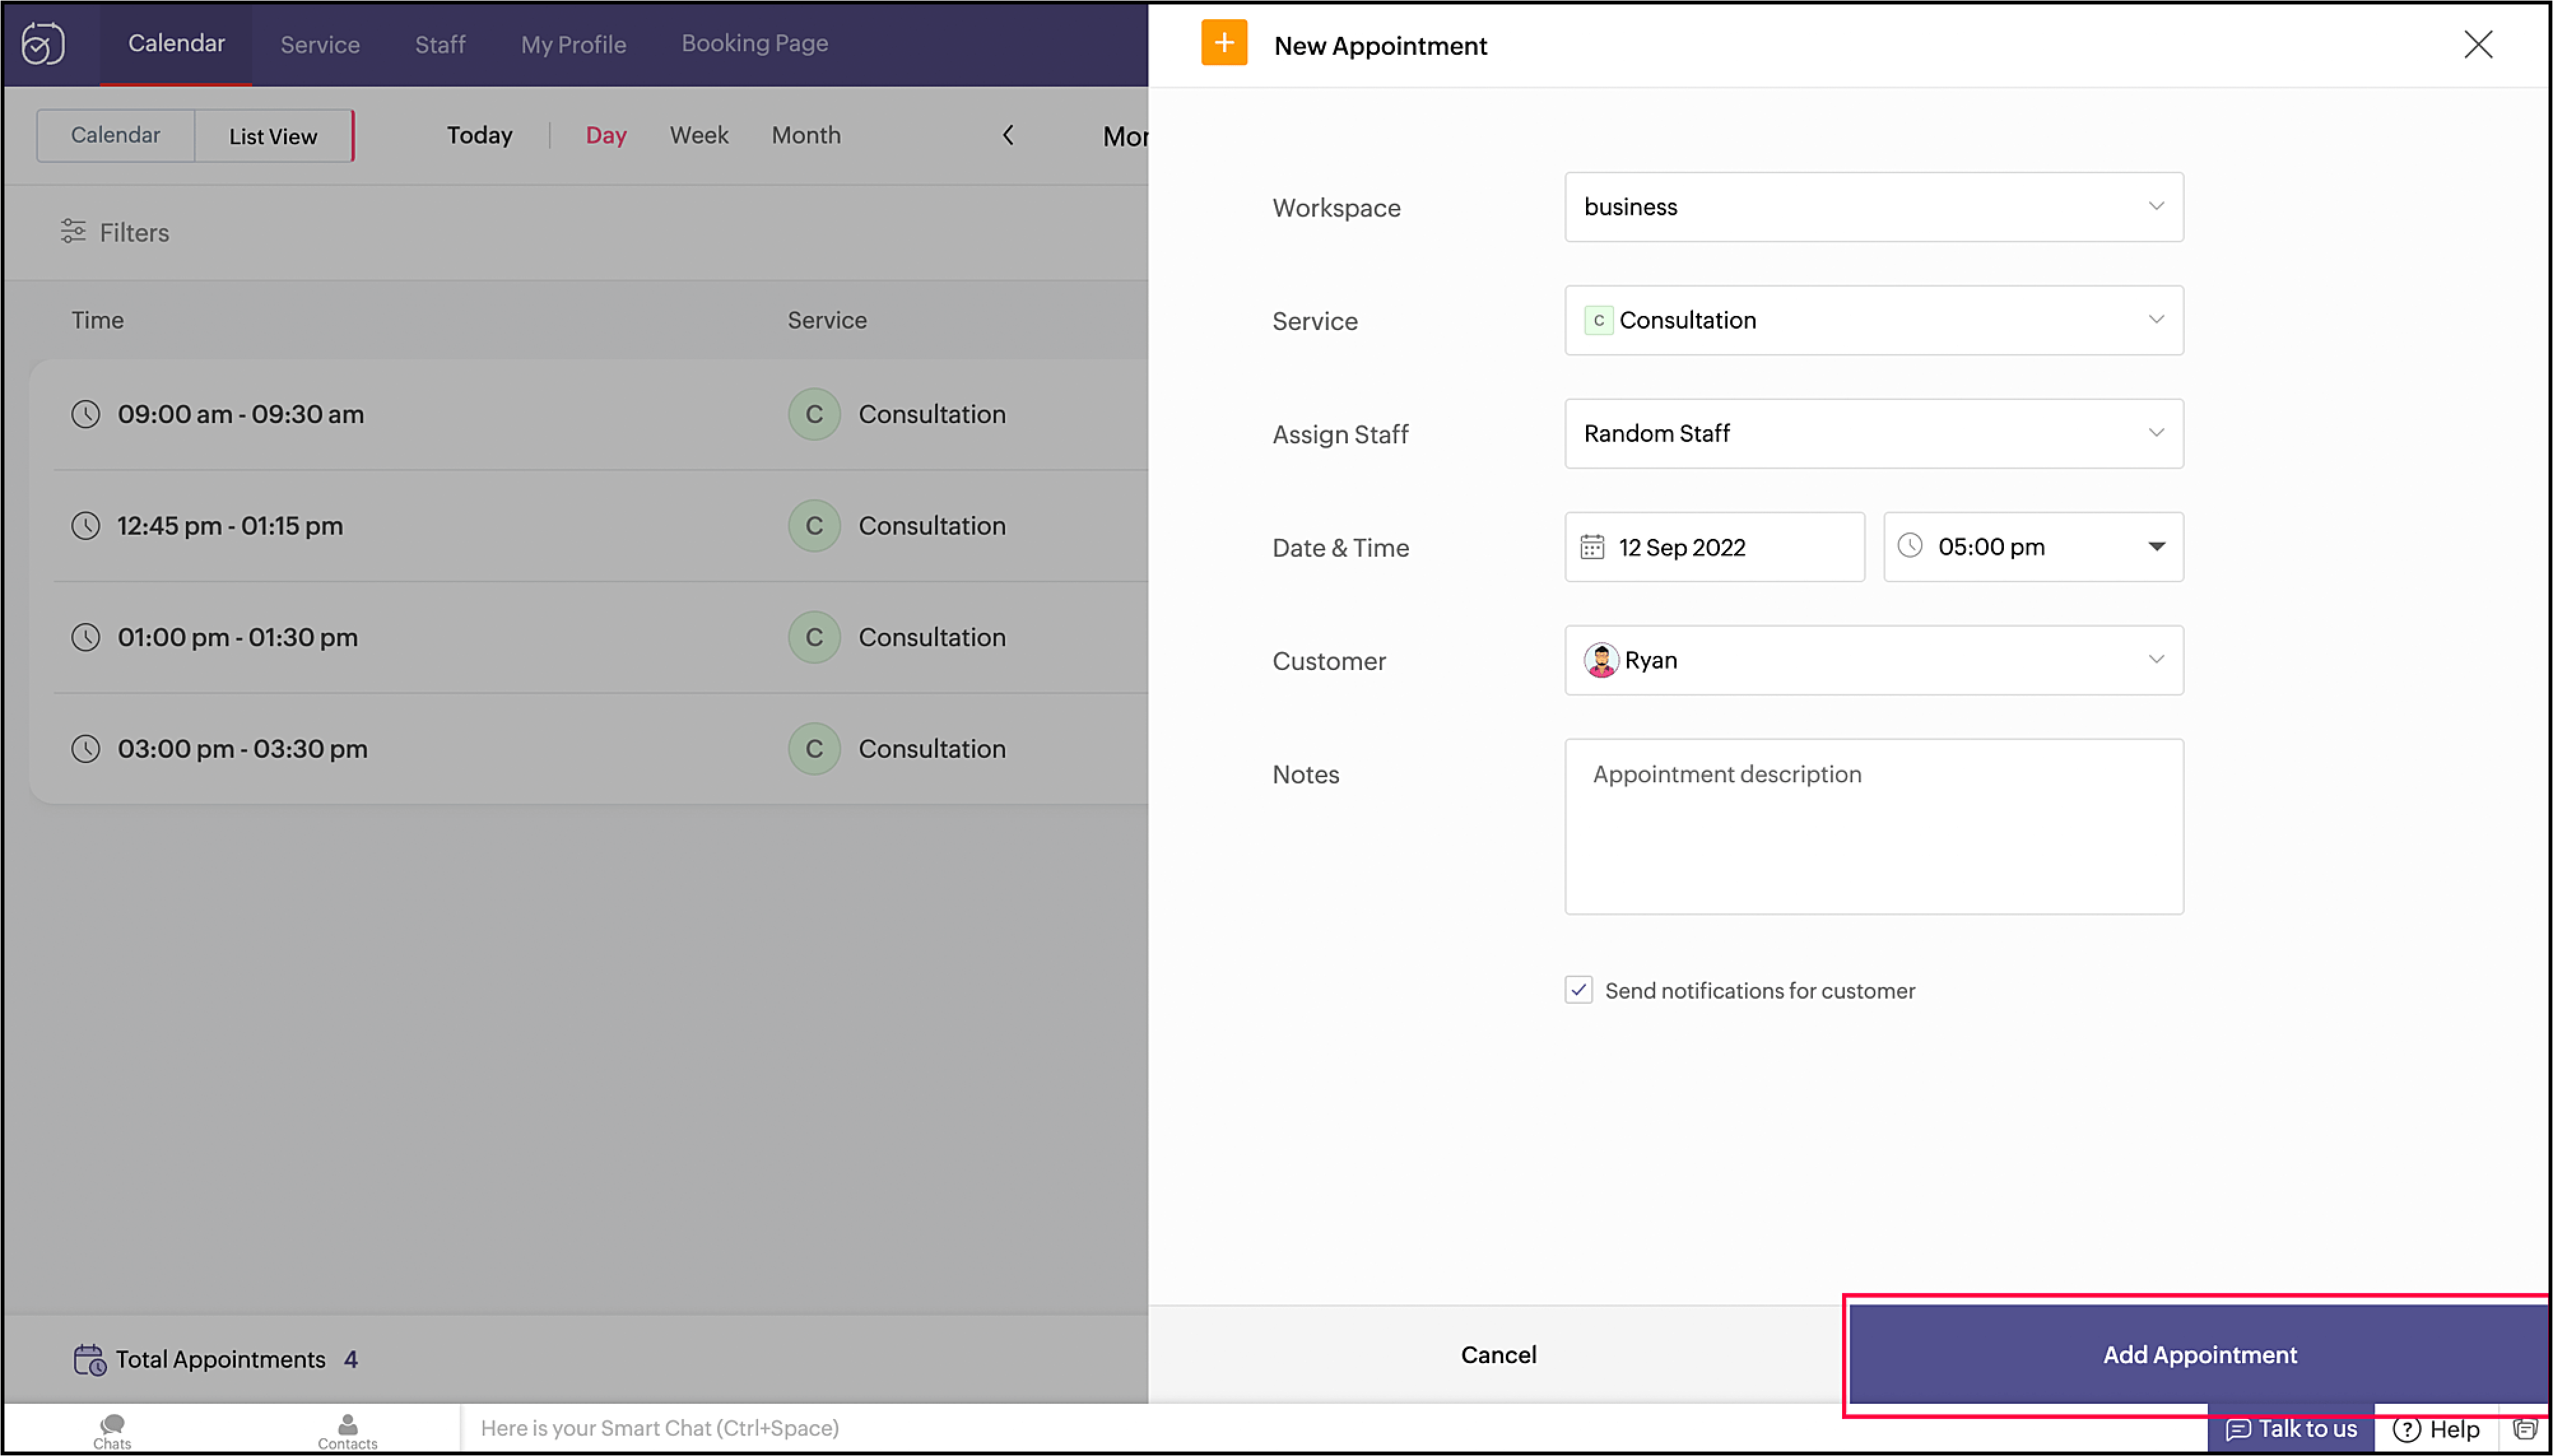This screenshot has height=1456, width=2553.
Task: Click the Filters sliders icon
Action: point(73,231)
